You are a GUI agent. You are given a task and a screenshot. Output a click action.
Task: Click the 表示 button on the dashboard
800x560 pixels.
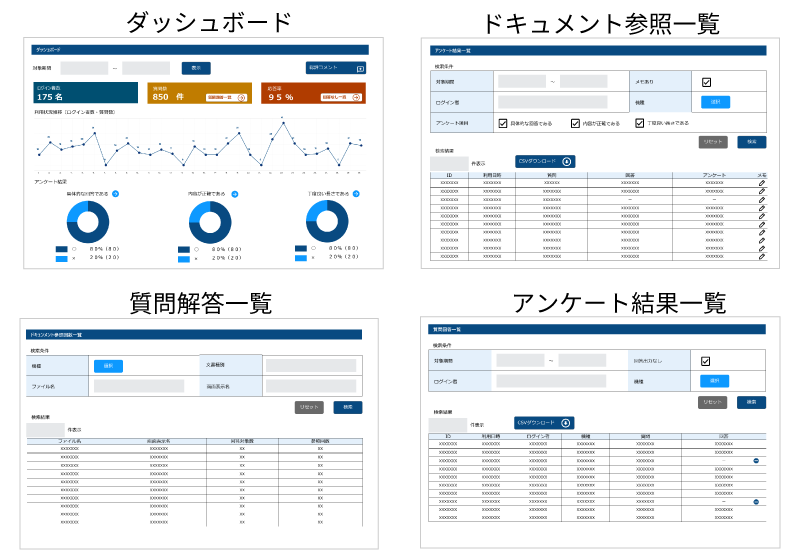[196, 68]
